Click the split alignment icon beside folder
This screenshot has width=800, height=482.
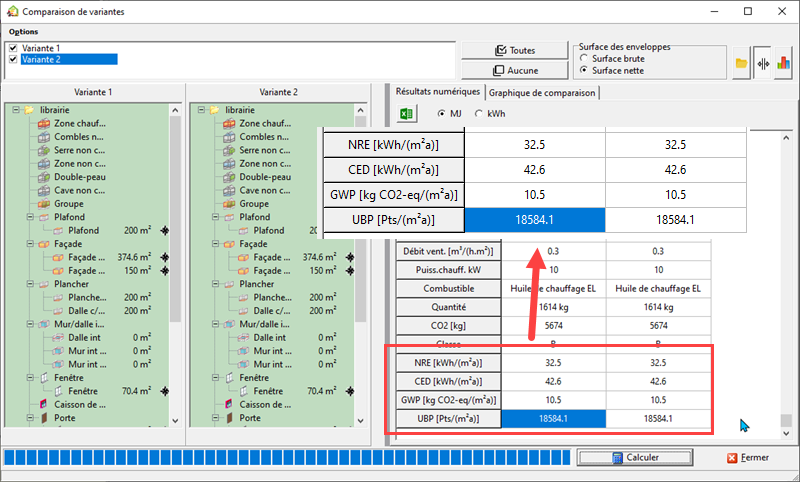coord(763,63)
